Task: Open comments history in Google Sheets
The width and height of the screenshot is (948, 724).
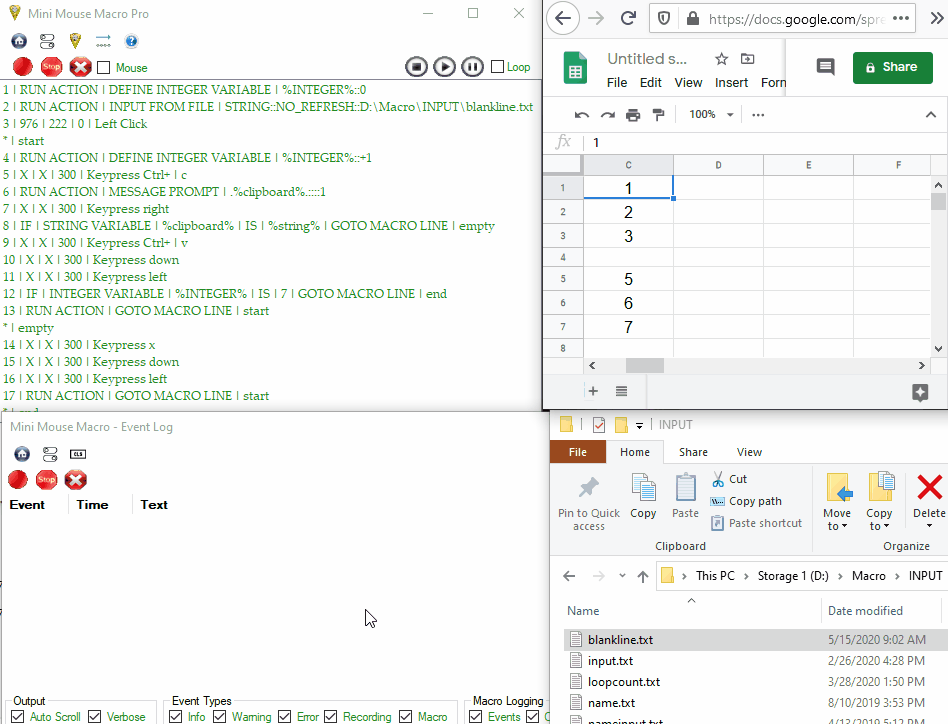Action: [825, 67]
